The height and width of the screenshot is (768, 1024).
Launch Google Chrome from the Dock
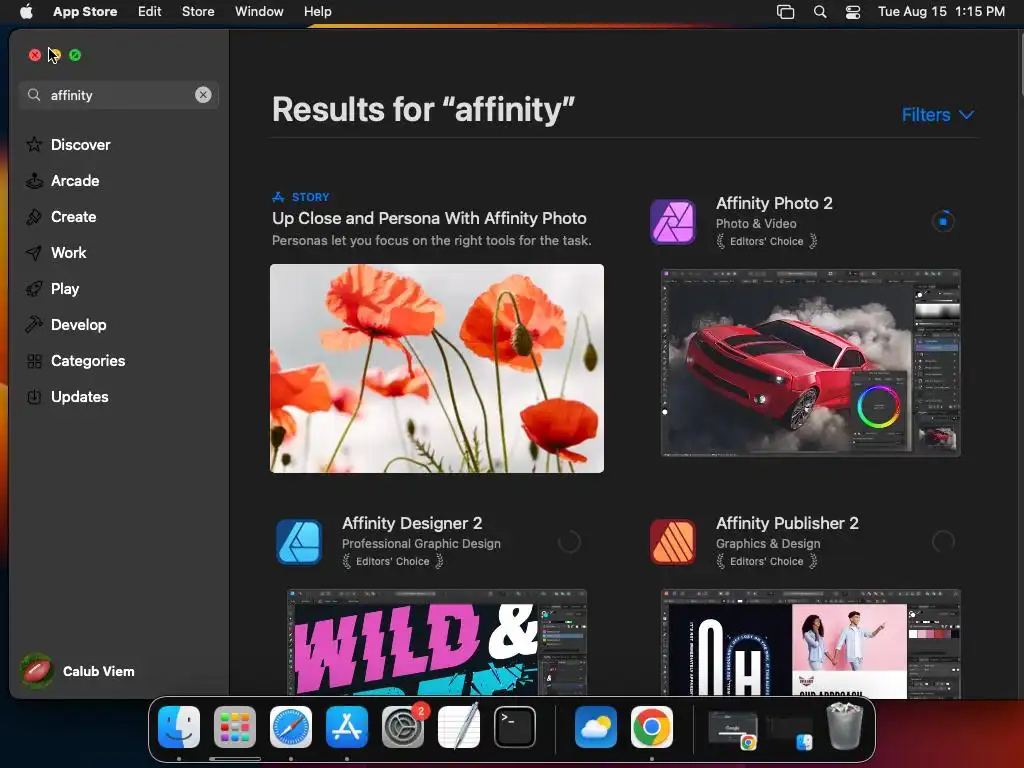tap(652, 727)
